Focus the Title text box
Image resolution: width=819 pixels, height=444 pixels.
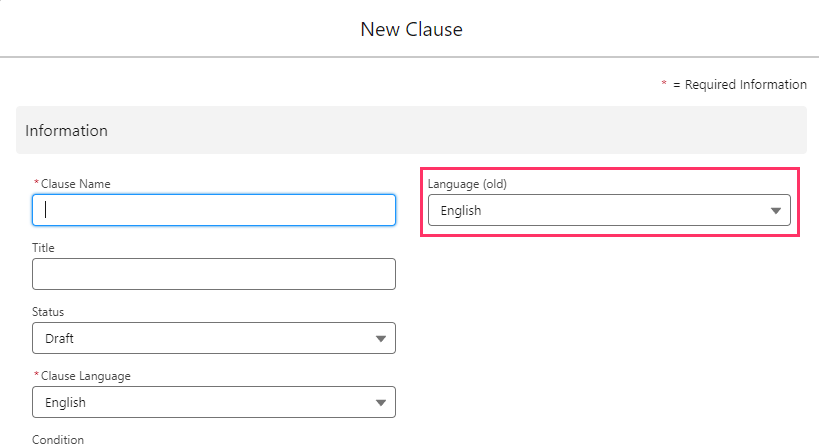coord(213,274)
